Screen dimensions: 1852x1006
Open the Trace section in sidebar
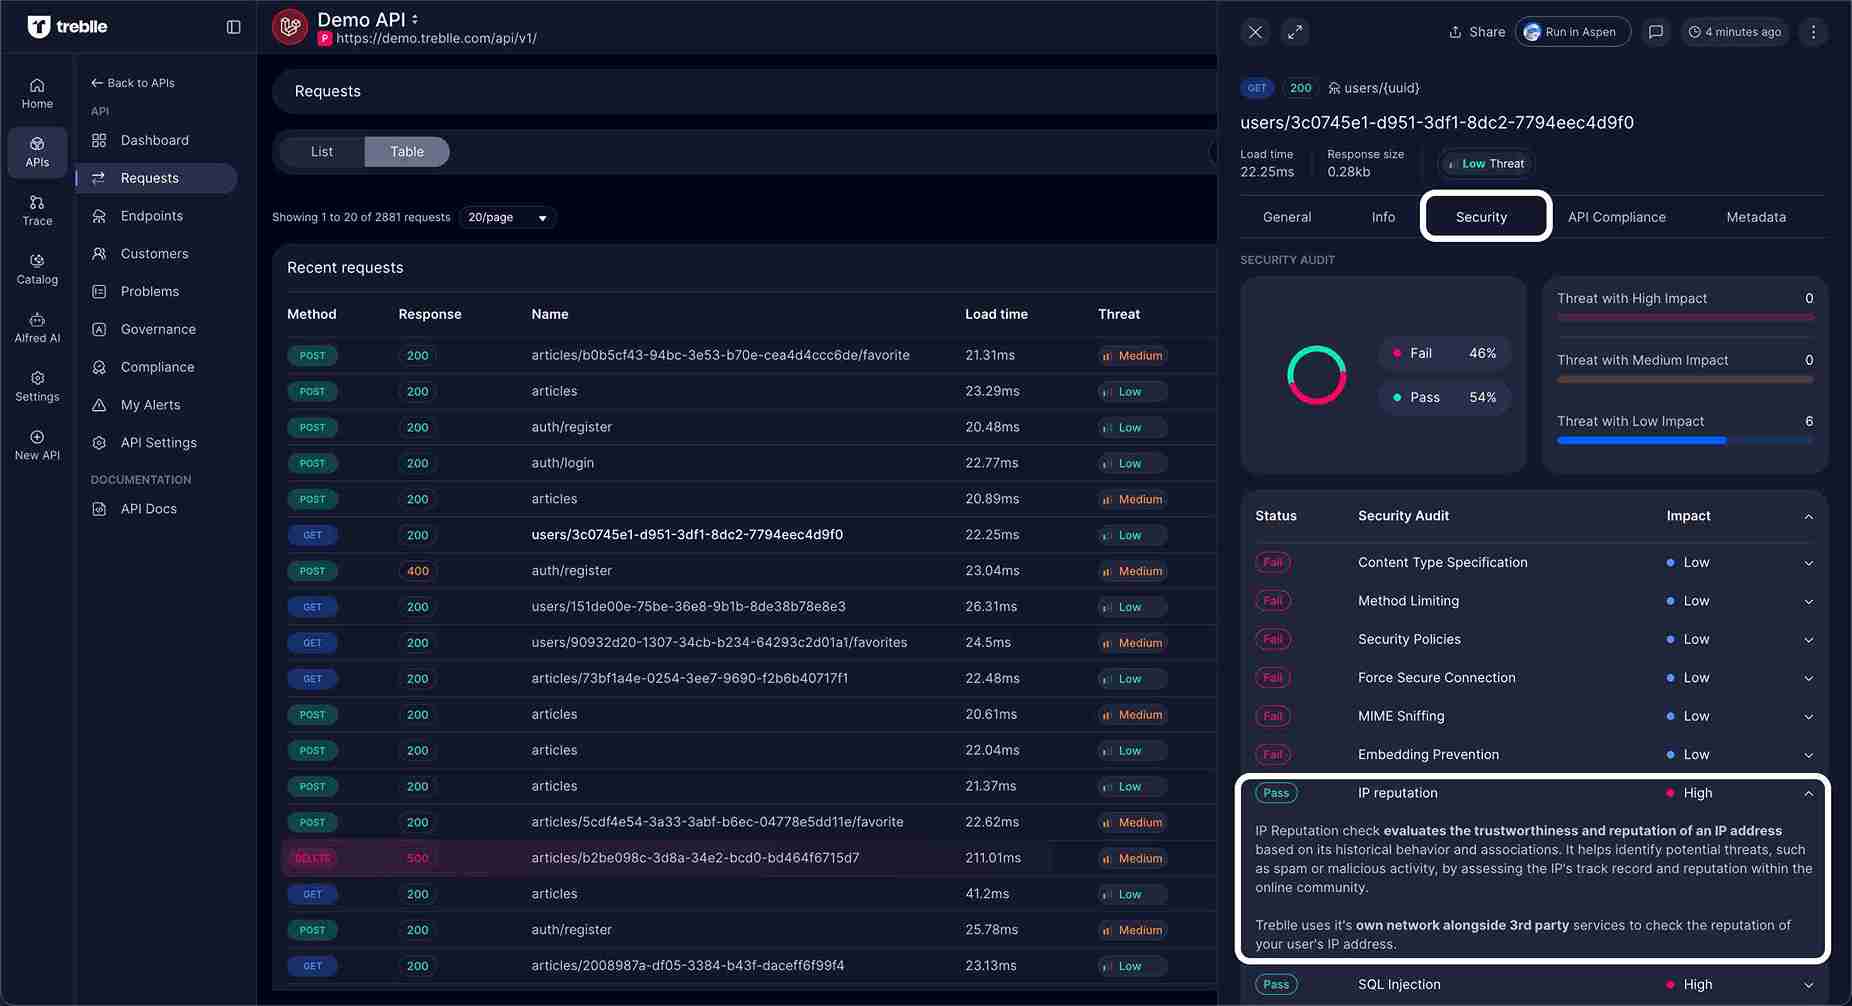coord(37,210)
